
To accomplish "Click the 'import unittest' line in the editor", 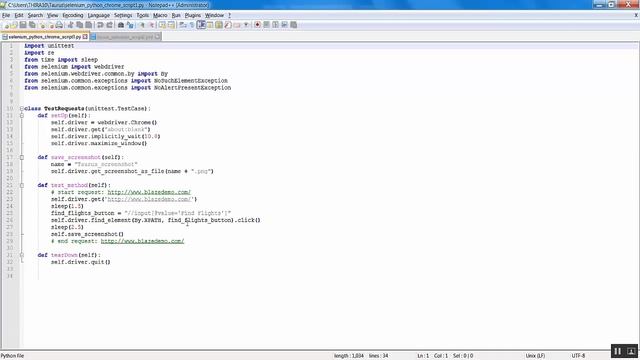I will point(49,46).
